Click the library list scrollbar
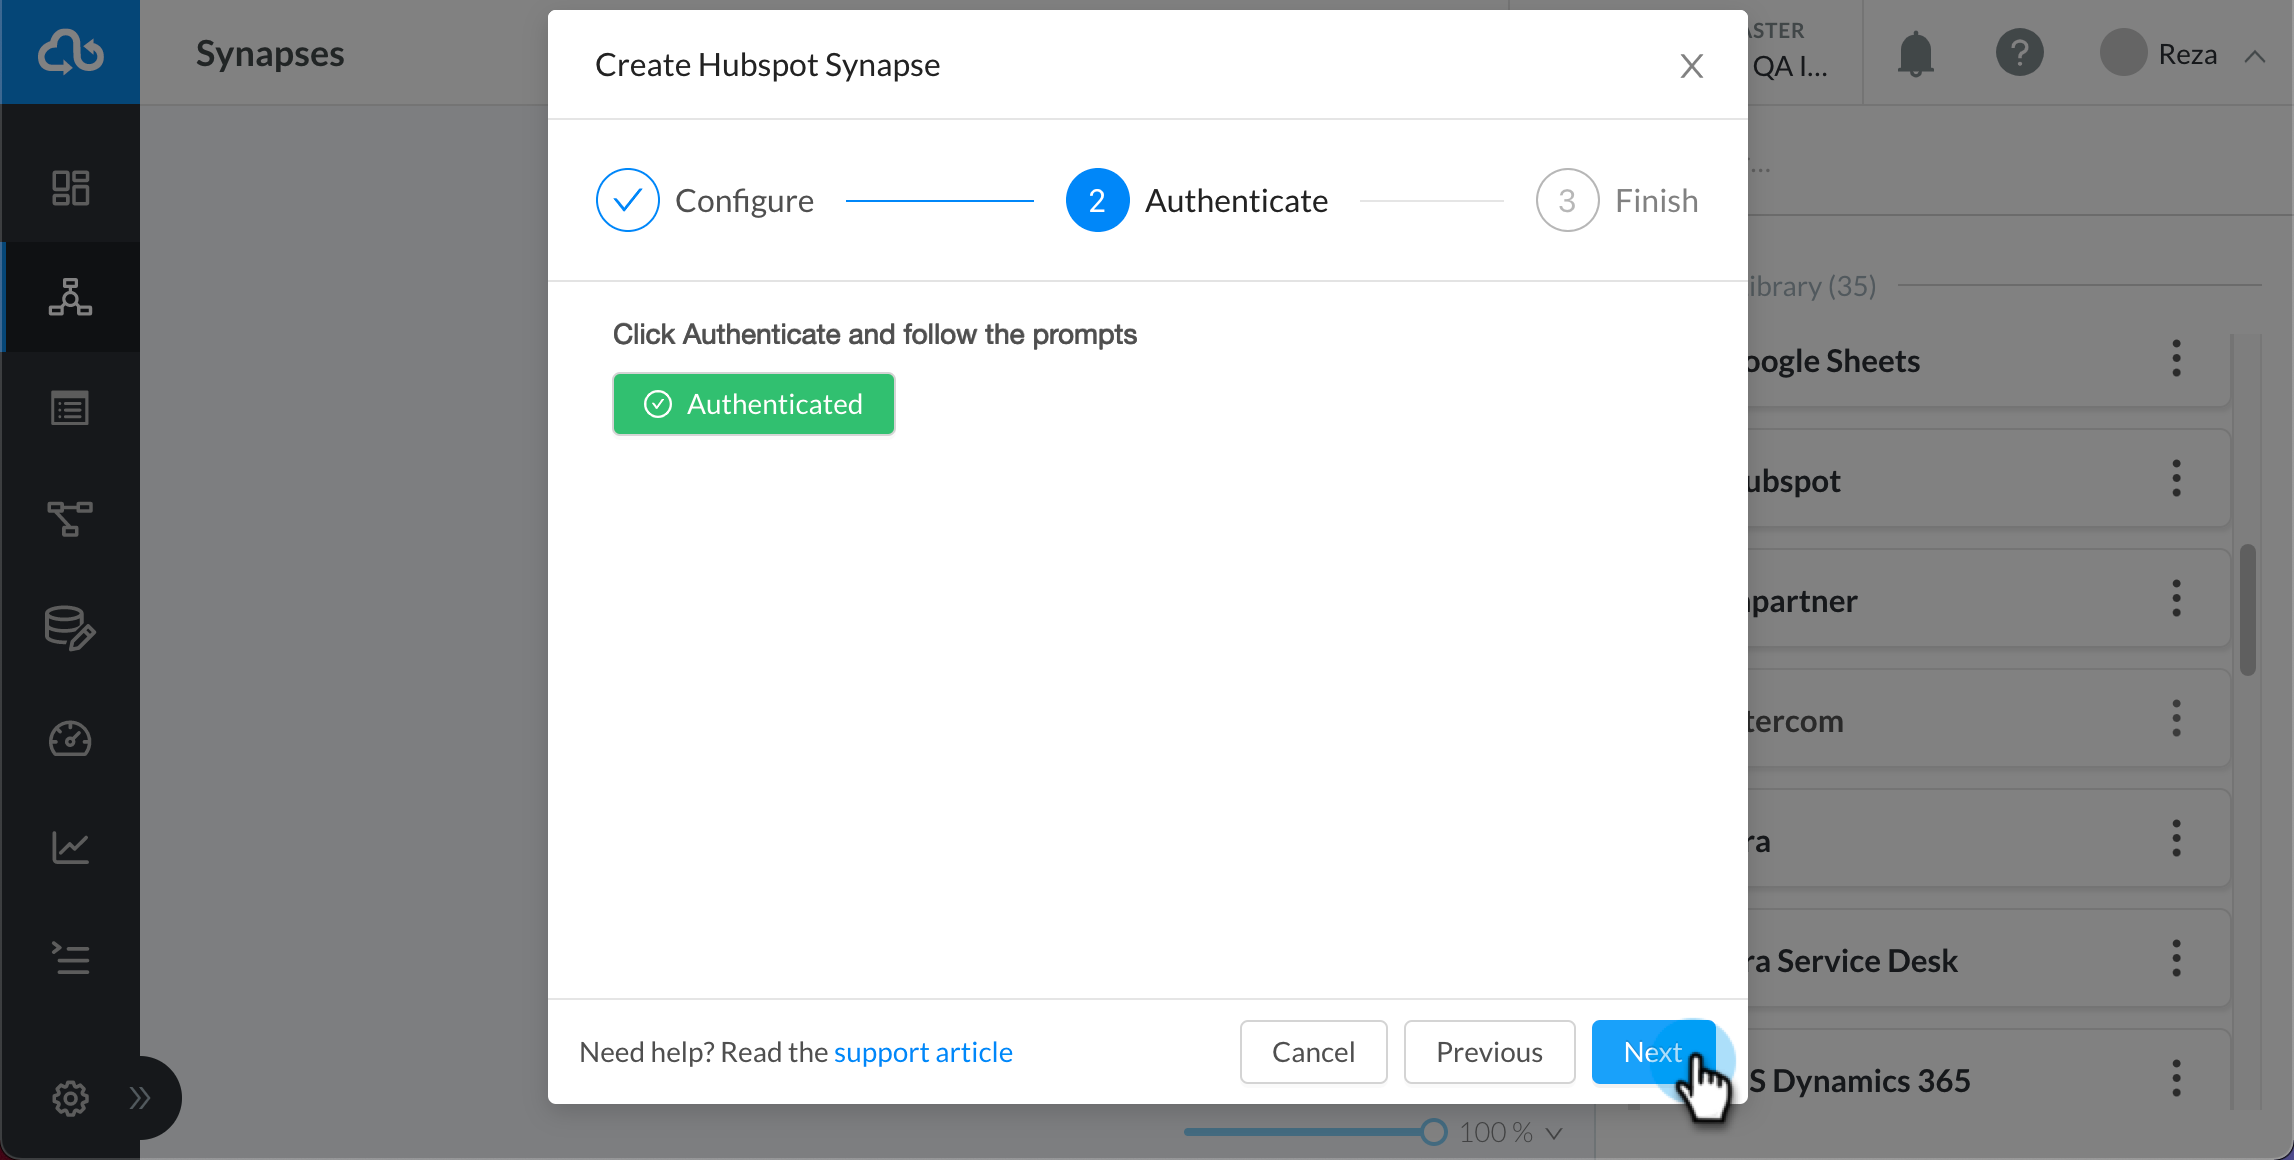2294x1160 pixels. pos(2248,610)
